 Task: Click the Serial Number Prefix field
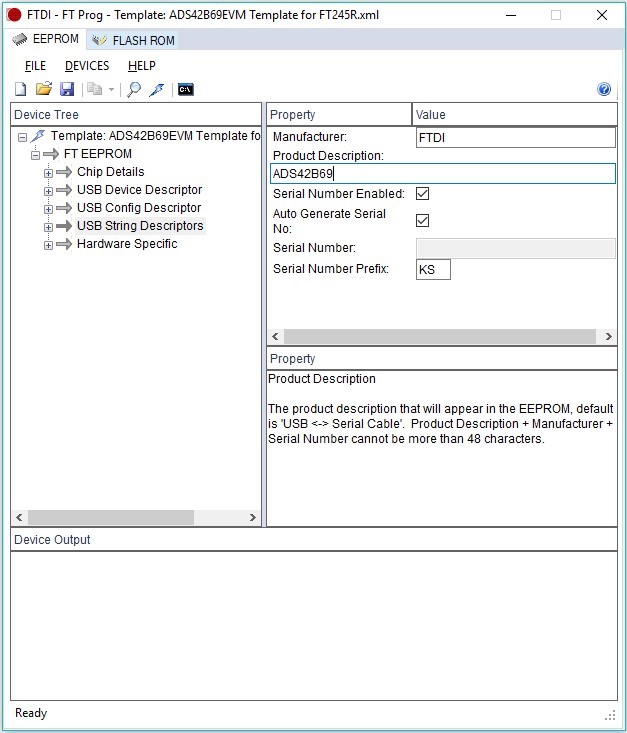[433, 270]
